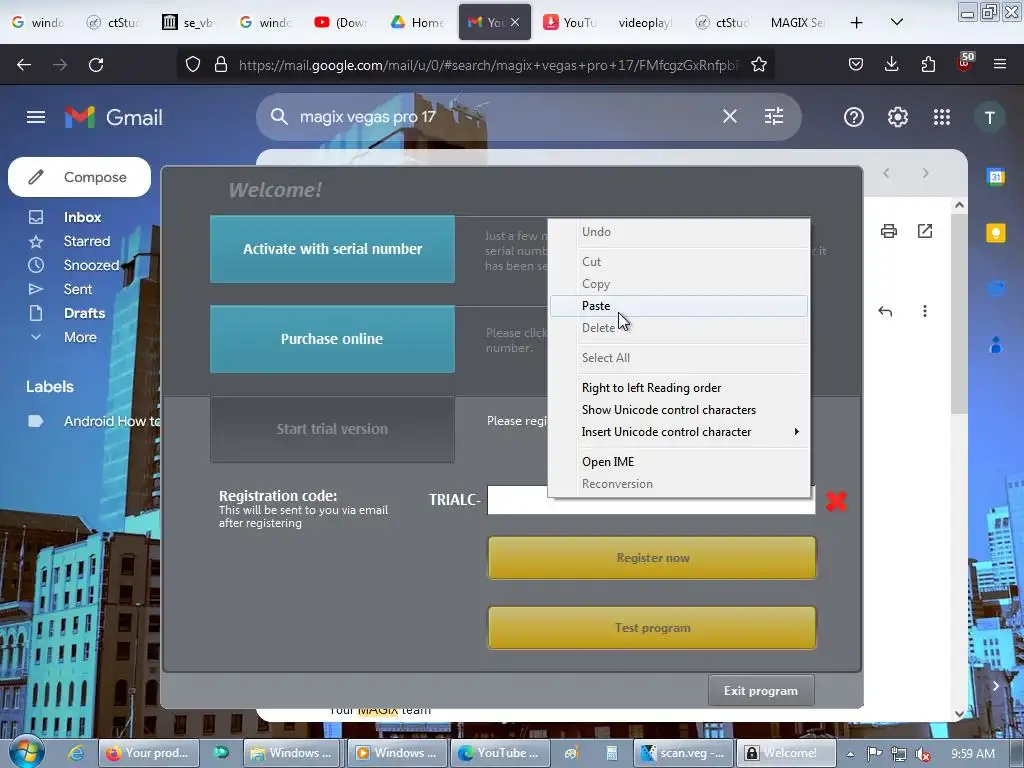Image resolution: width=1024 pixels, height=768 pixels.
Task: Click the Start trial version button
Action: pyautogui.click(x=332, y=429)
